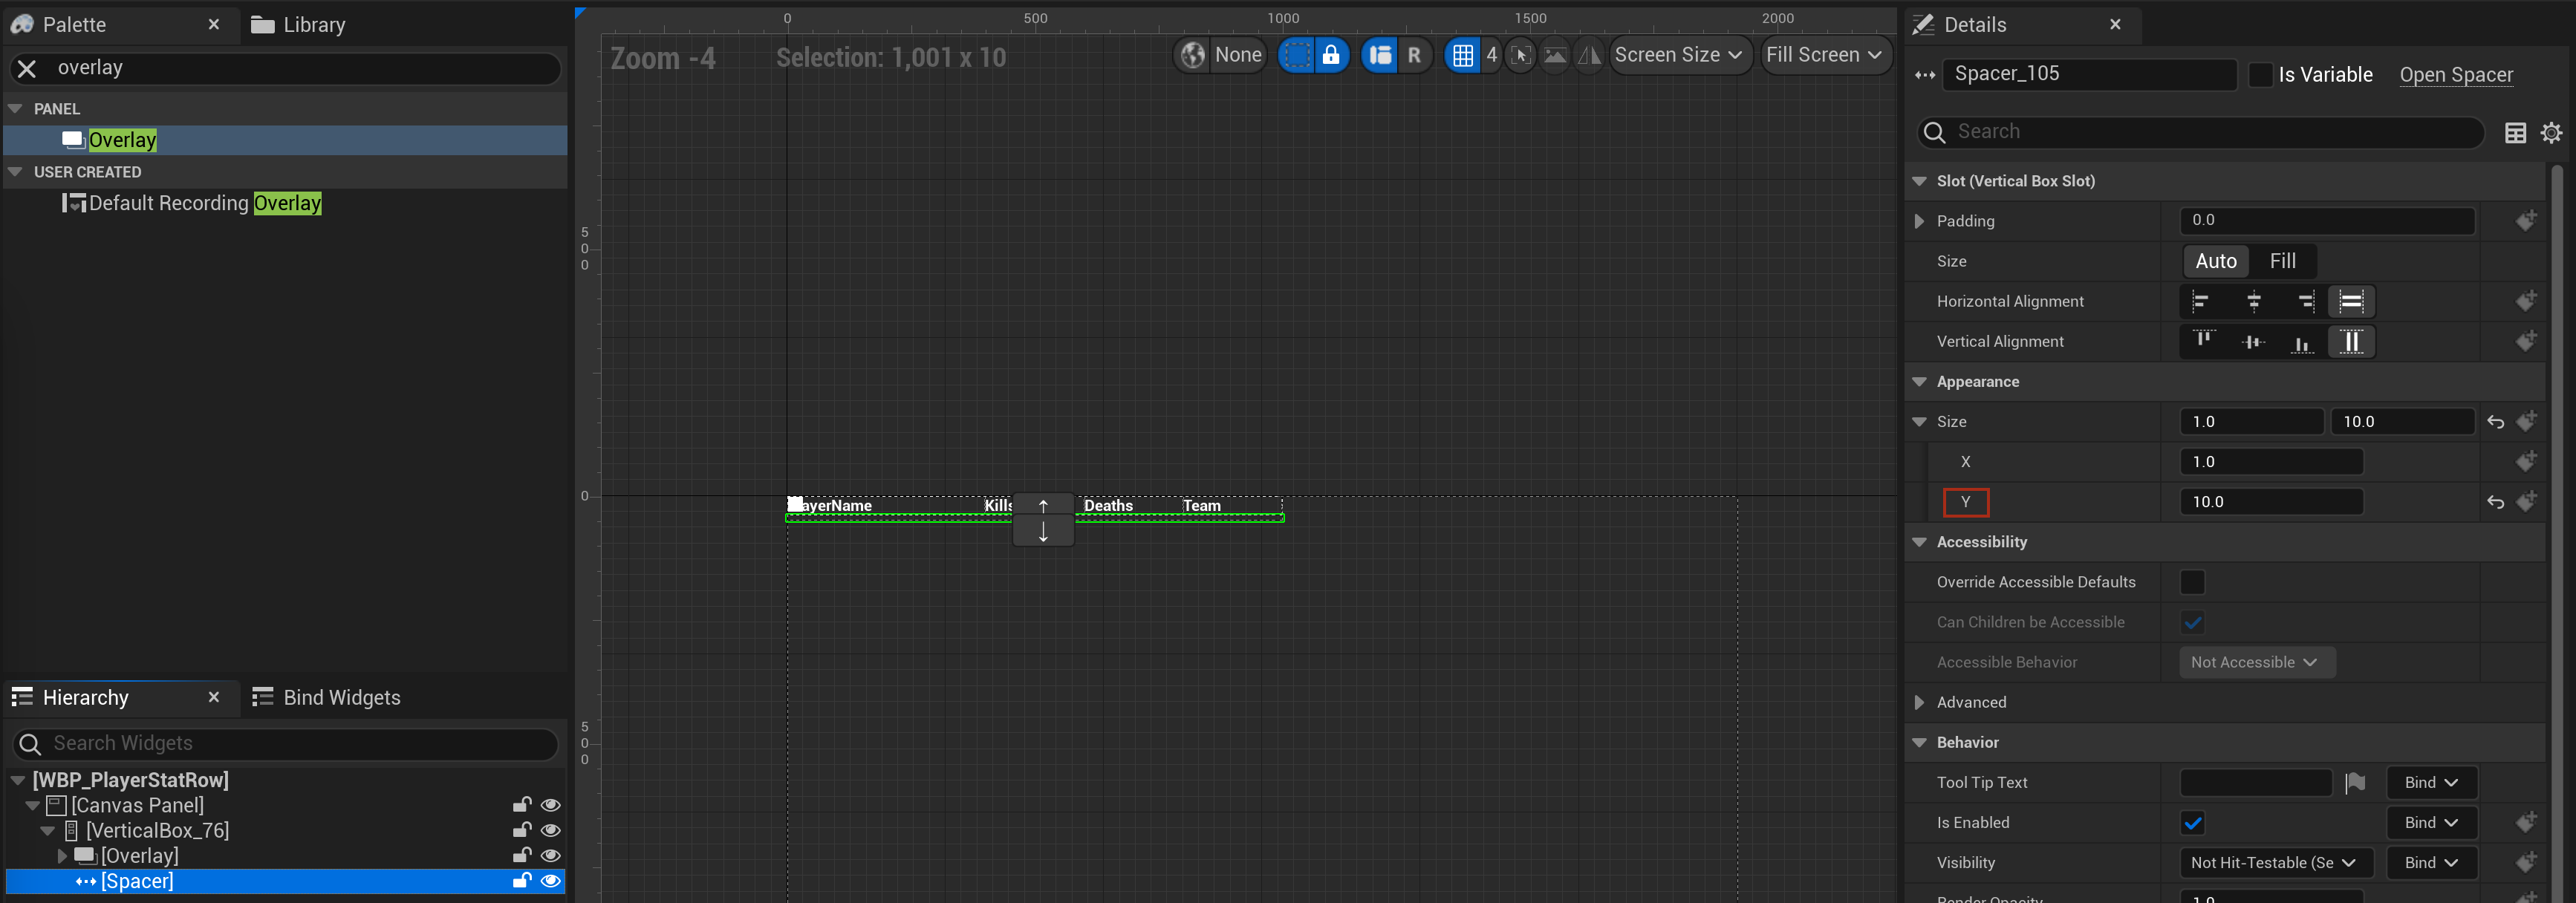
Task: Toggle lock icon on Spacer row
Action: point(521,880)
